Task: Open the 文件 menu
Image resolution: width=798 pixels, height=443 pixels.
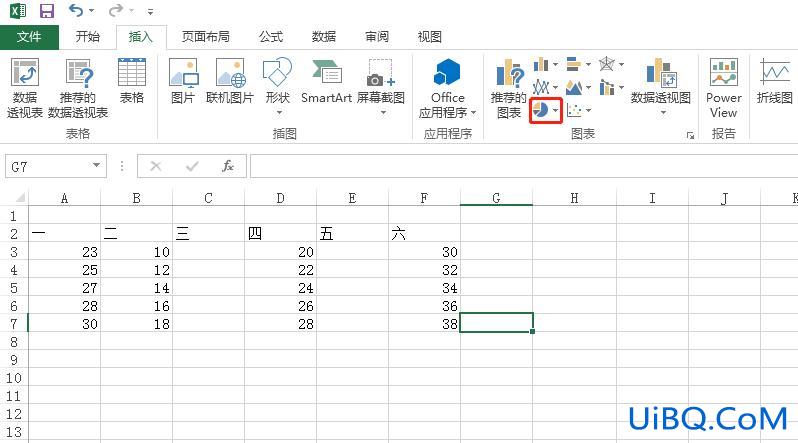Action: (29, 37)
